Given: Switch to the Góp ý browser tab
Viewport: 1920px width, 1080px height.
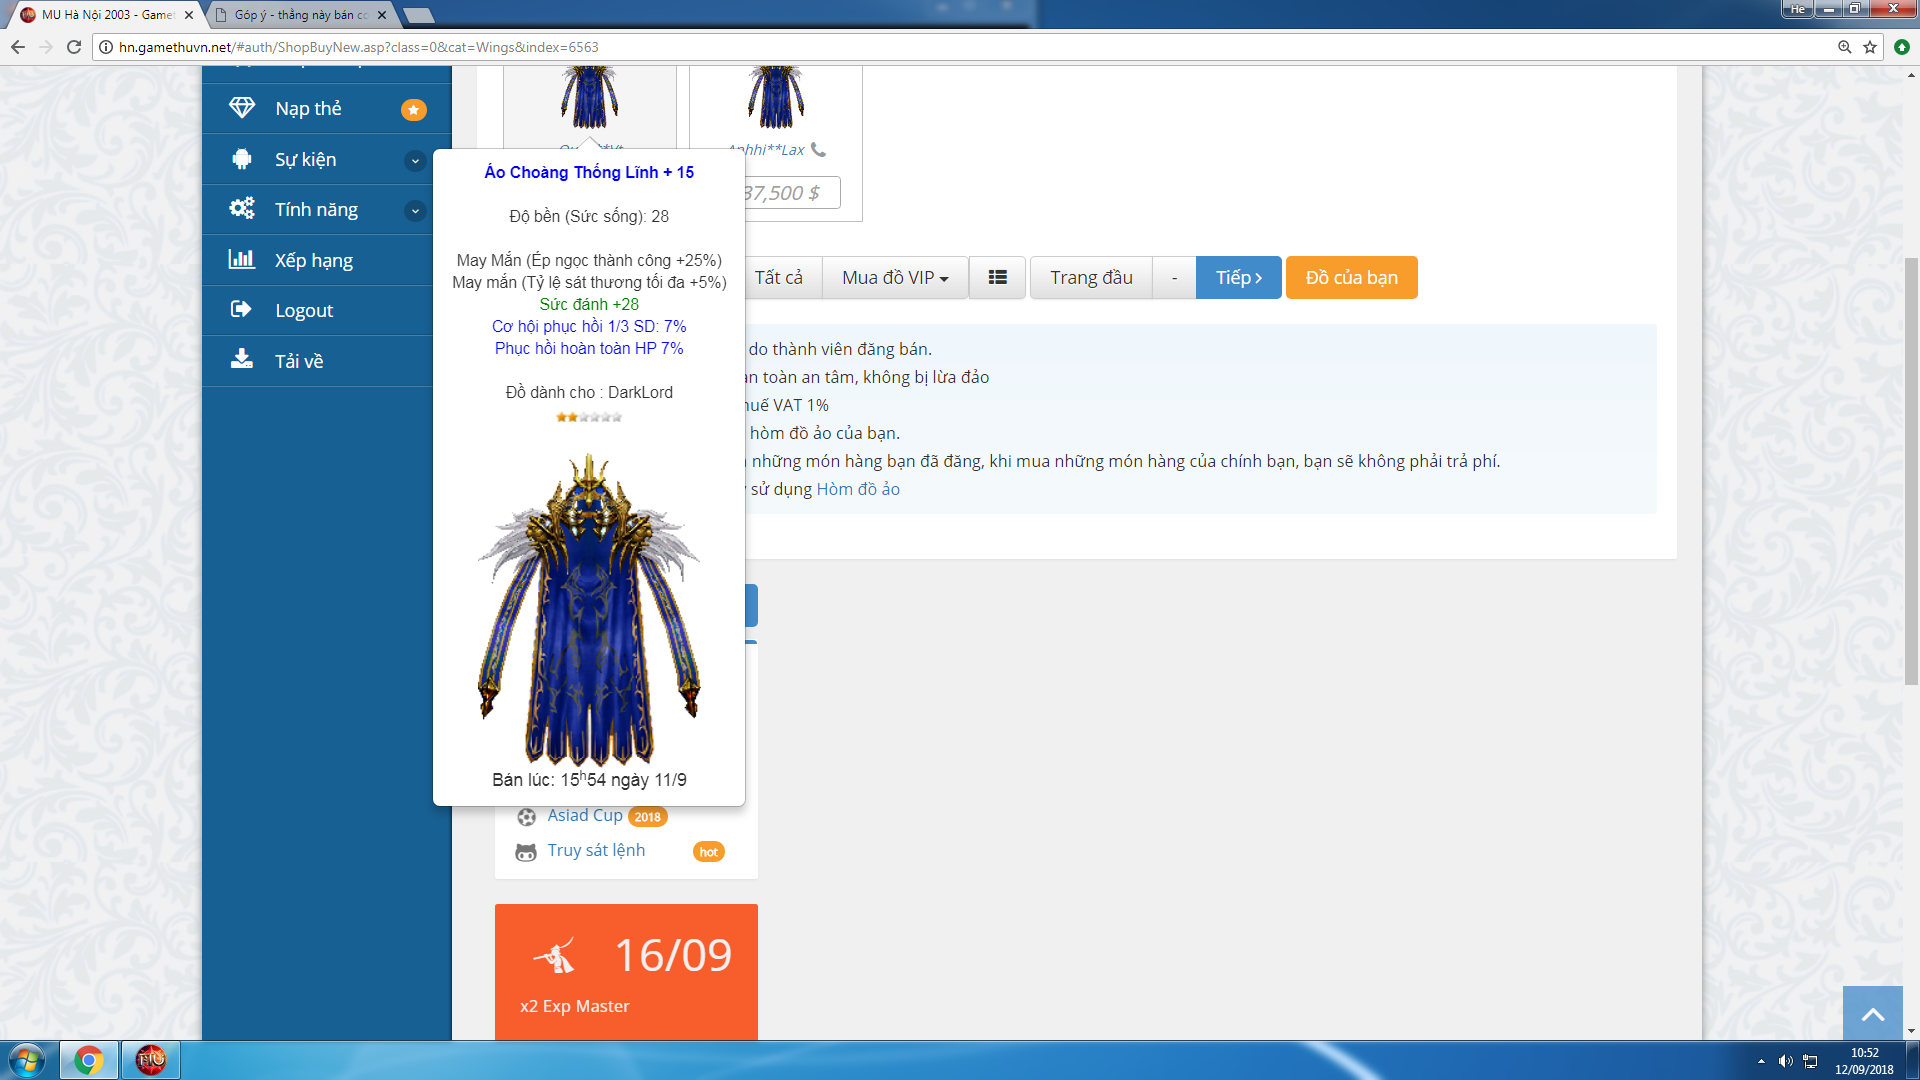Looking at the screenshot, I should (300, 15).
